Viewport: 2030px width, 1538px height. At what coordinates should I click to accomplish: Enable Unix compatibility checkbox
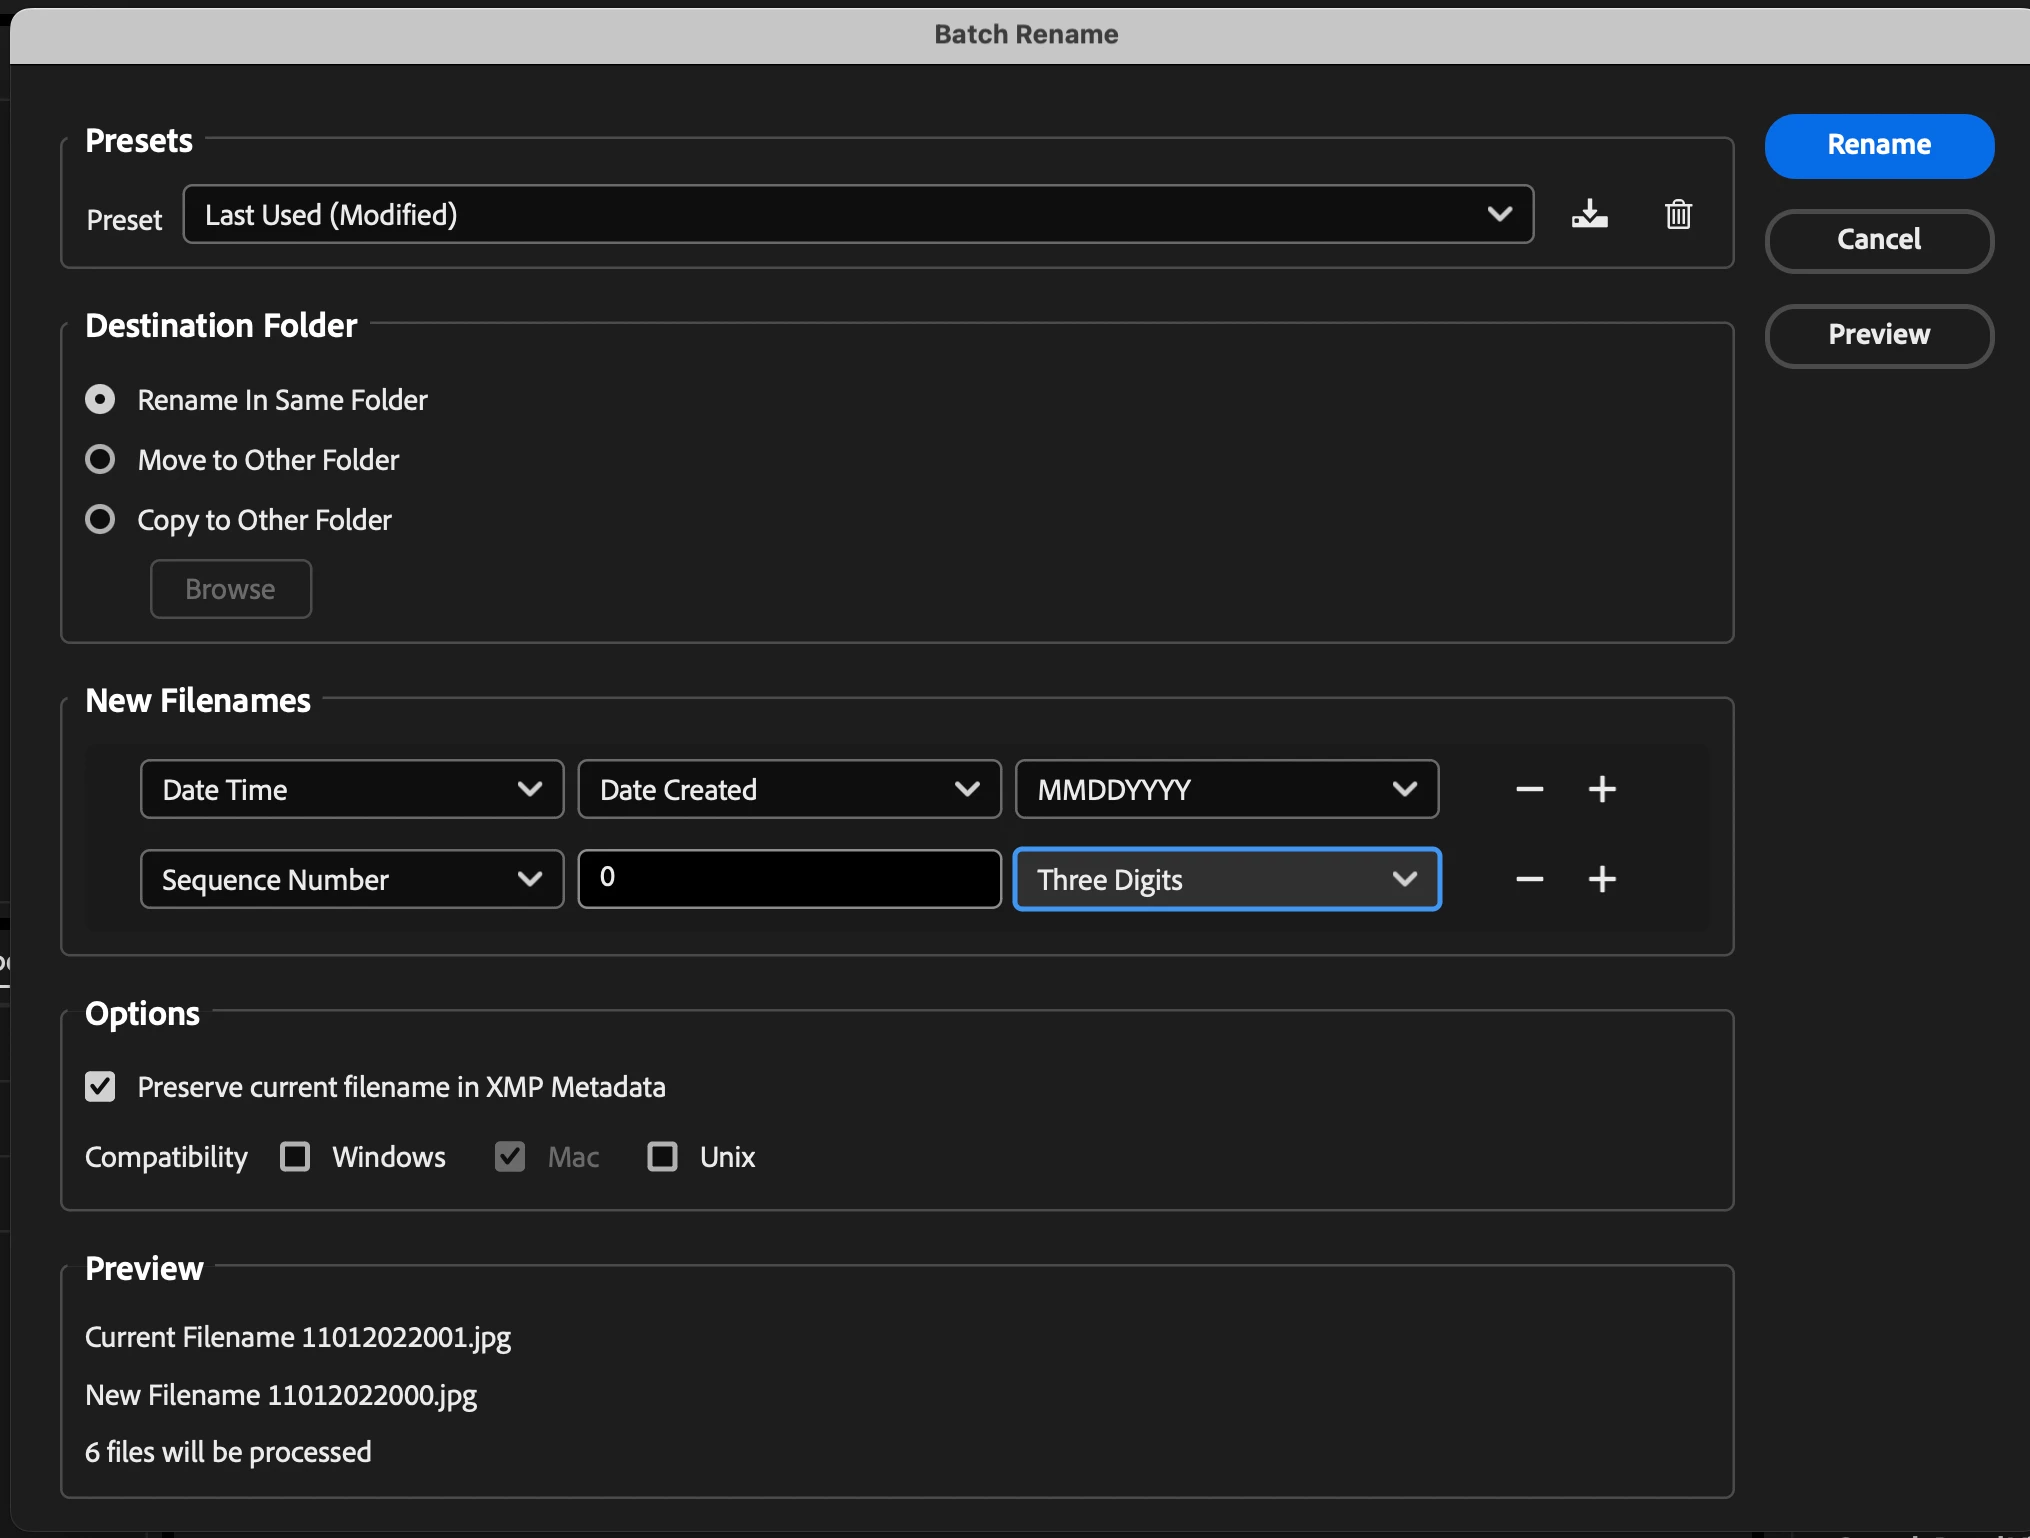click(662, 1157)
